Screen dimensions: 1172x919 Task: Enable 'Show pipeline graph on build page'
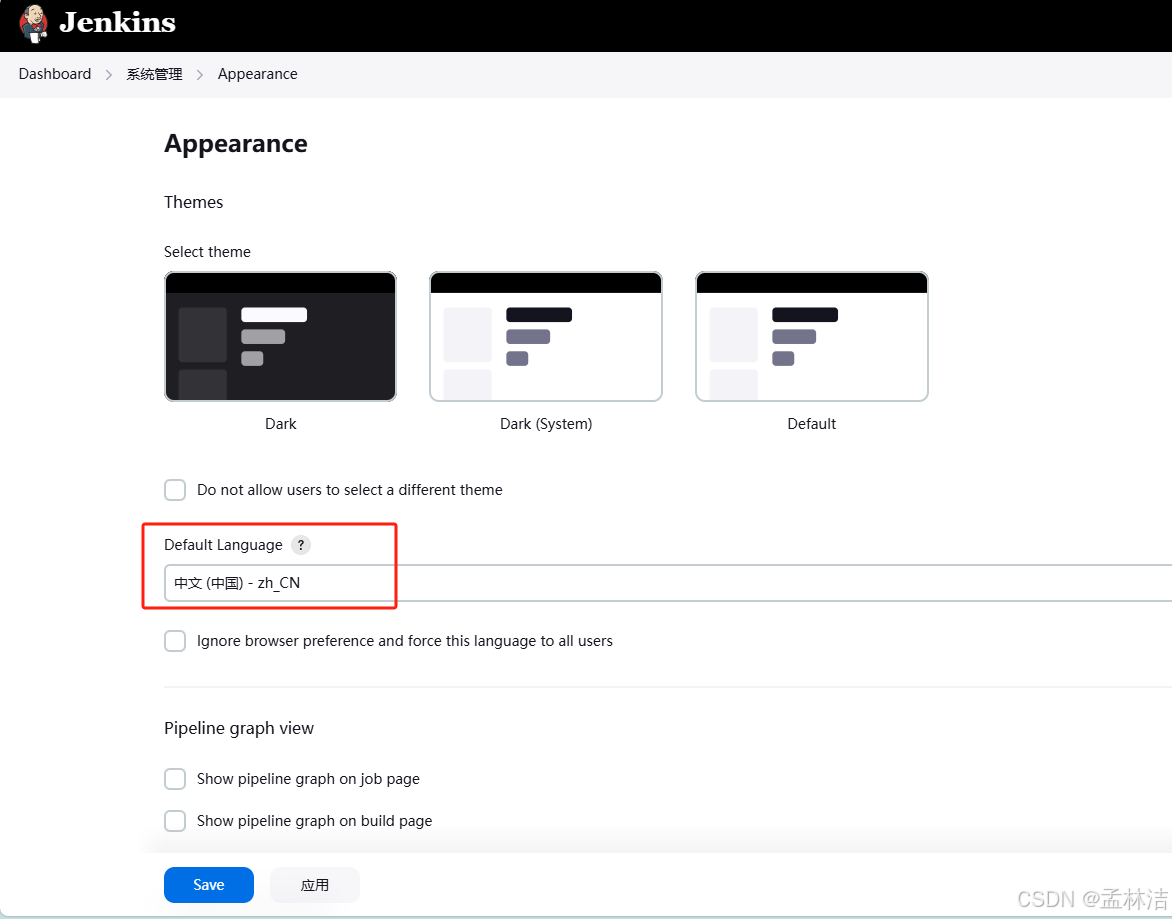tap(175, 820)
